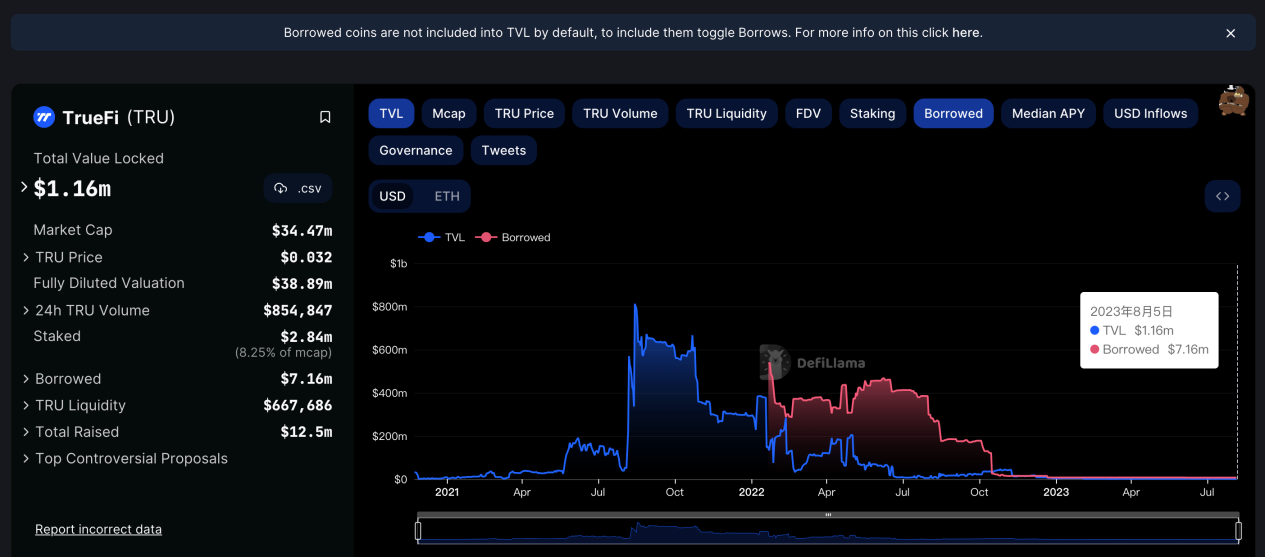Click the TVL legend marker
Image resolution: width=1265 pixels, height=557 pixels.
click(430, 238)
